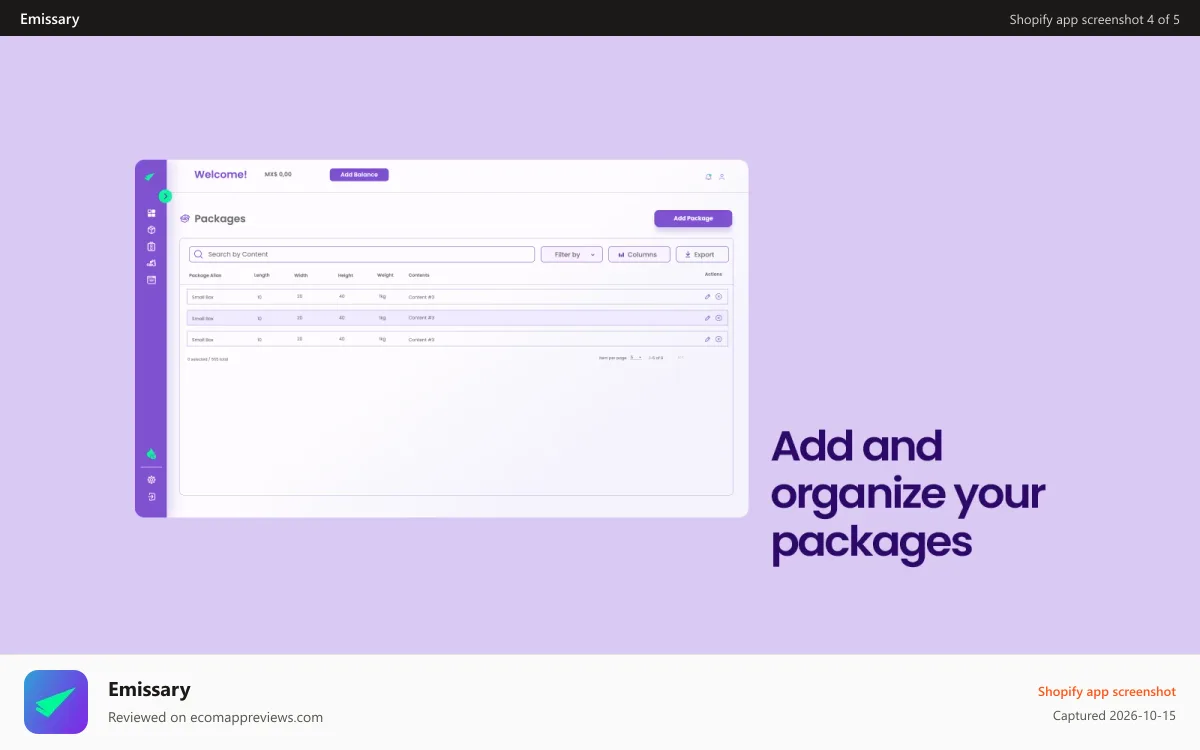The image size is (1200, 750).
Task: Edit the highlighted Small Box row using its pencil
Action: (707, 318)
